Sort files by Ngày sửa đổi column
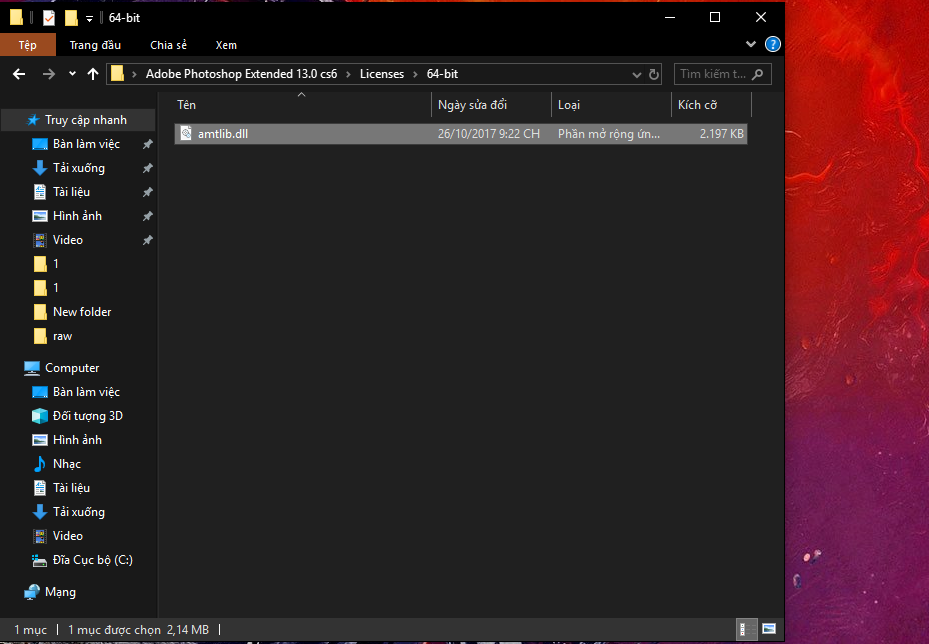The image size is (929, 644). click(x=472, y=105)
